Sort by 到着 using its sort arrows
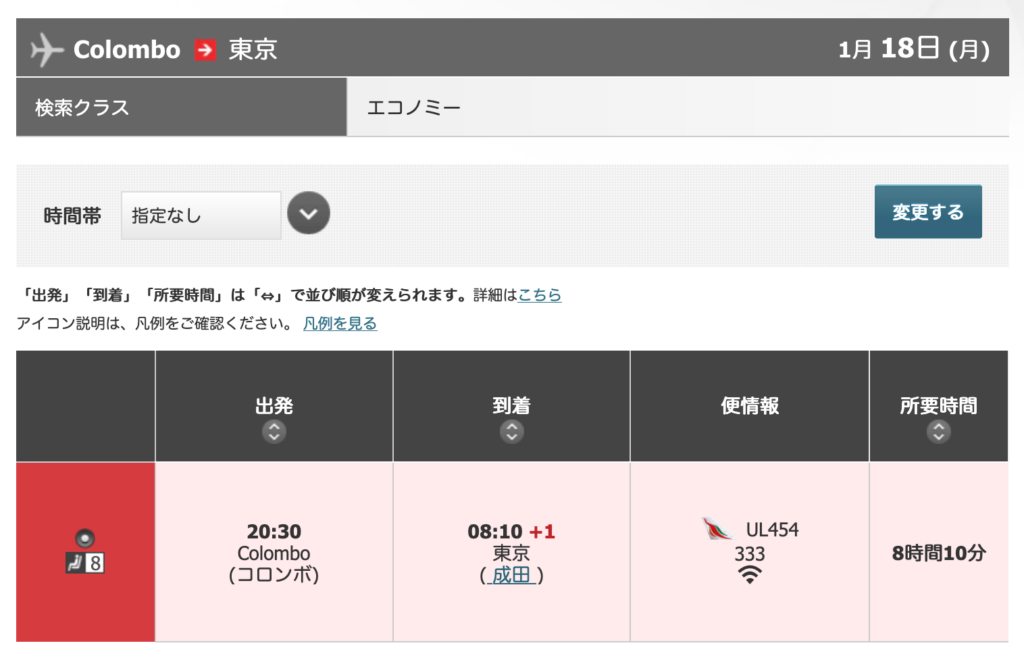The height and width of the screenshot is (658, 1024). (511, 431)
